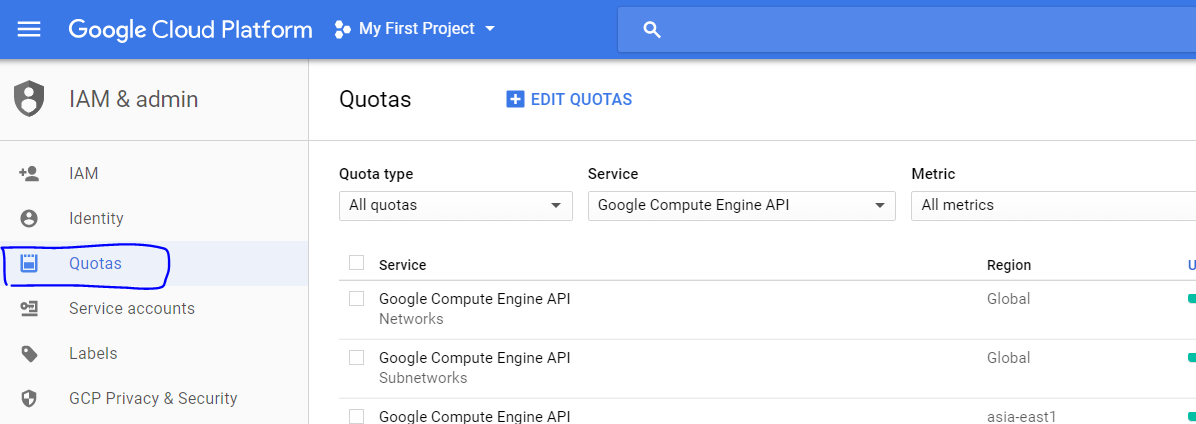Check the Networks quota row checkbox
This screenshot has width=1196, height=424.
pyautogui.click(x=357, y=299)
